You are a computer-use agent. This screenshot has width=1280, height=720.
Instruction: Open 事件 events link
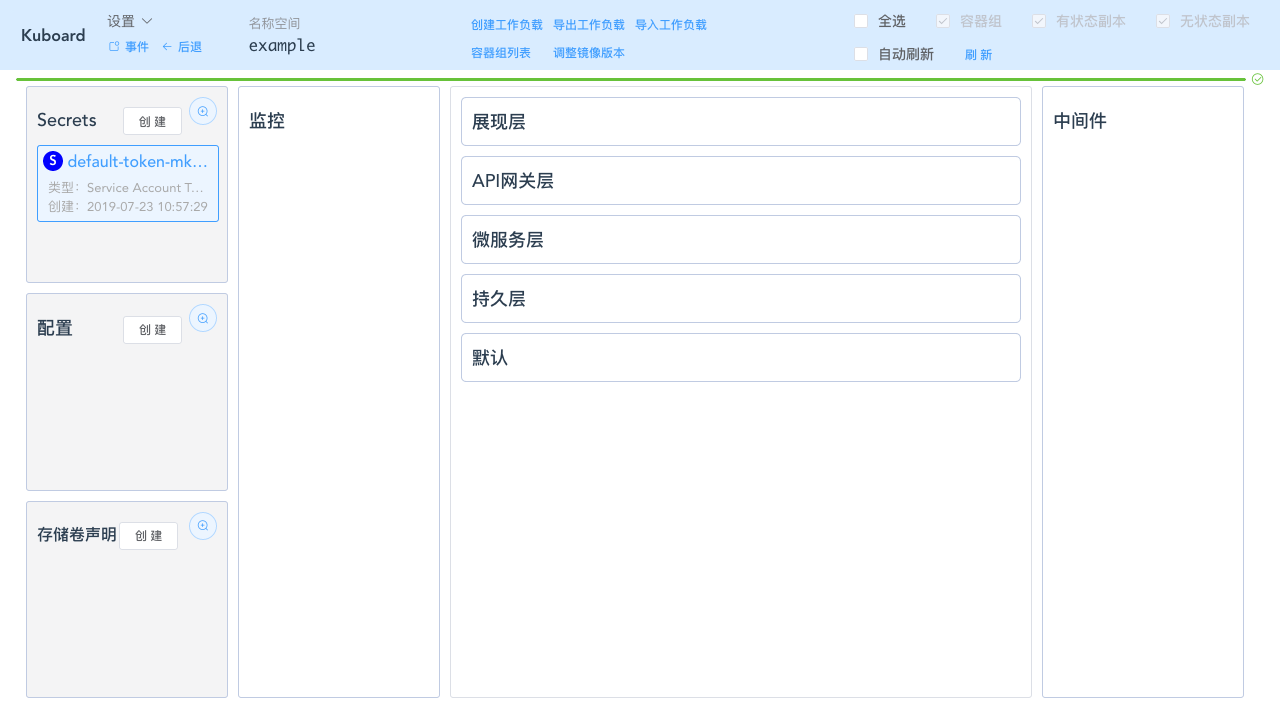129,47
